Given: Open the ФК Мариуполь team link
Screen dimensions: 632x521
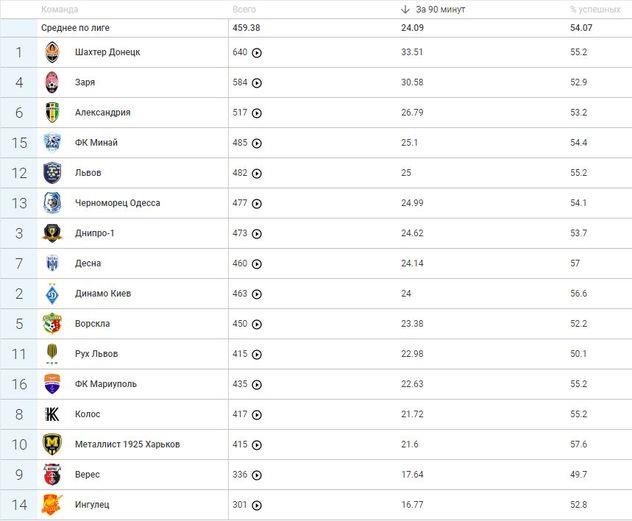Looking at the screenshot, I should [x=106, y=384].
